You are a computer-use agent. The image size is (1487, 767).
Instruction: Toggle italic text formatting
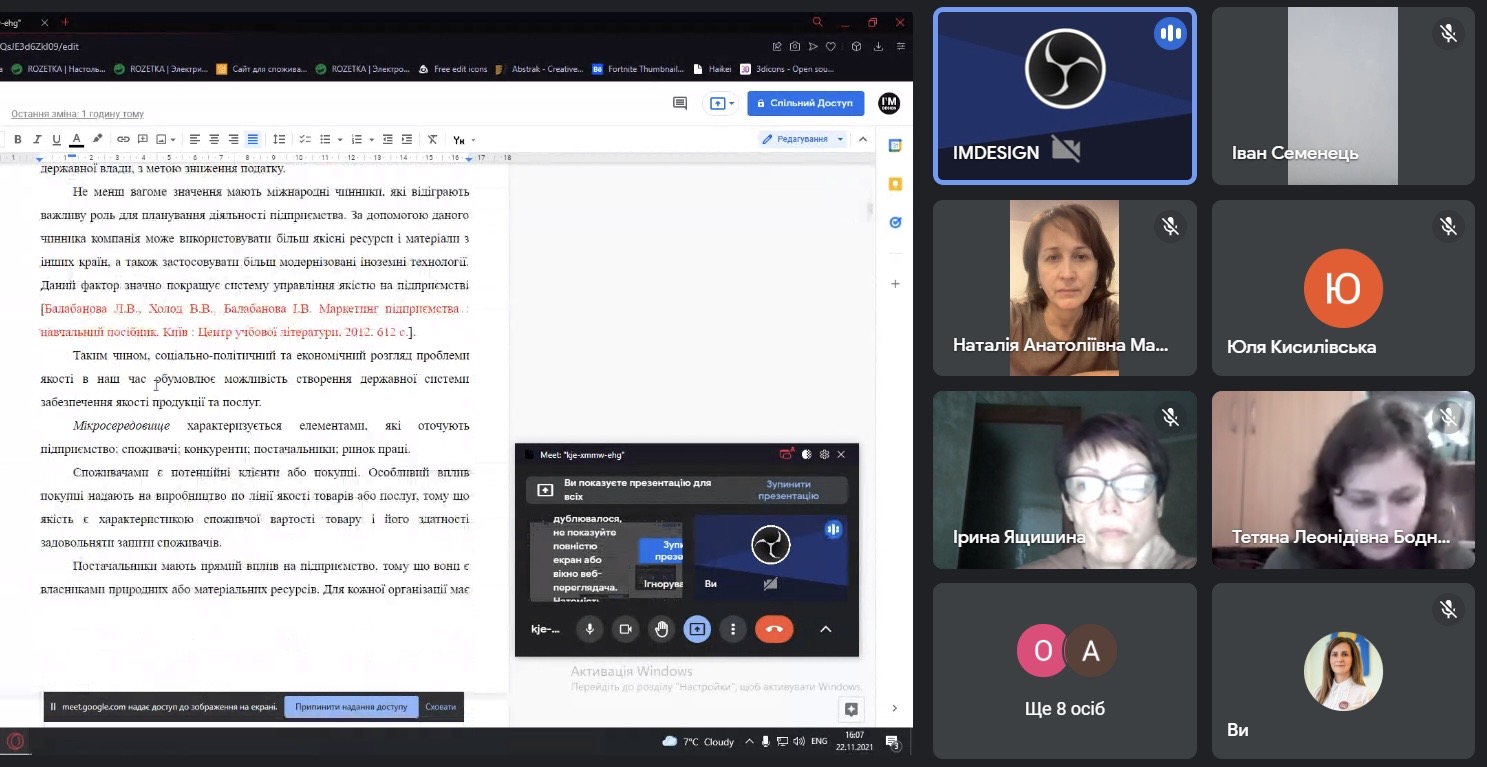pos(37,139)
